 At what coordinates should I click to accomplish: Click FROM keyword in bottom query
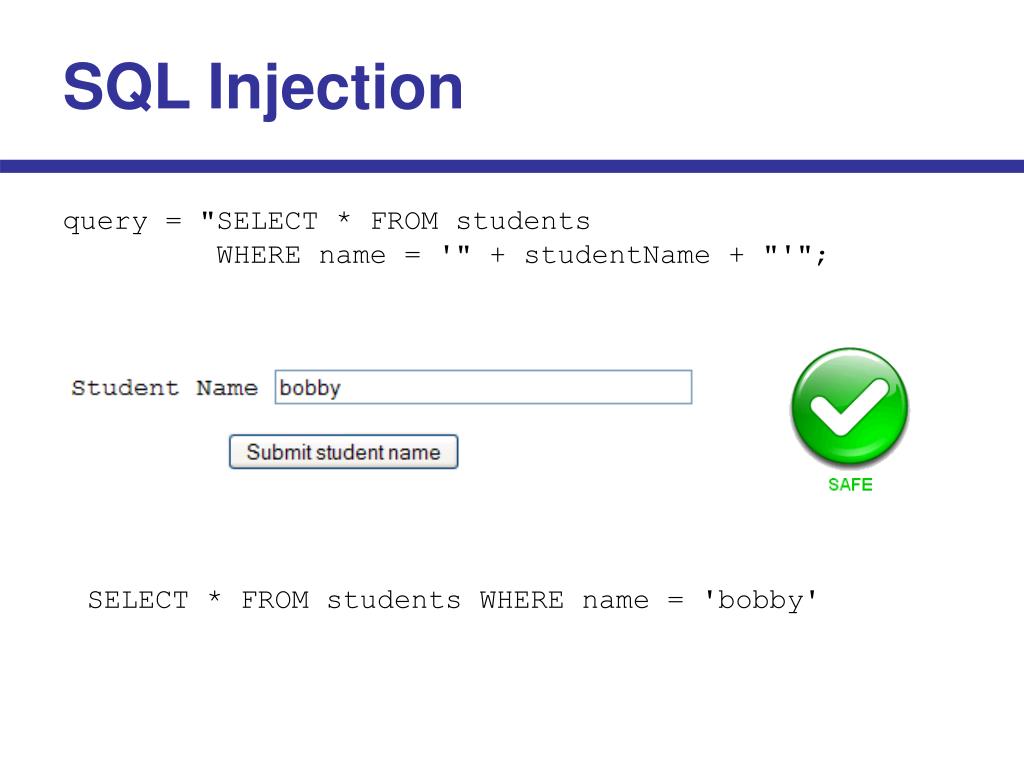coord(275,600)
